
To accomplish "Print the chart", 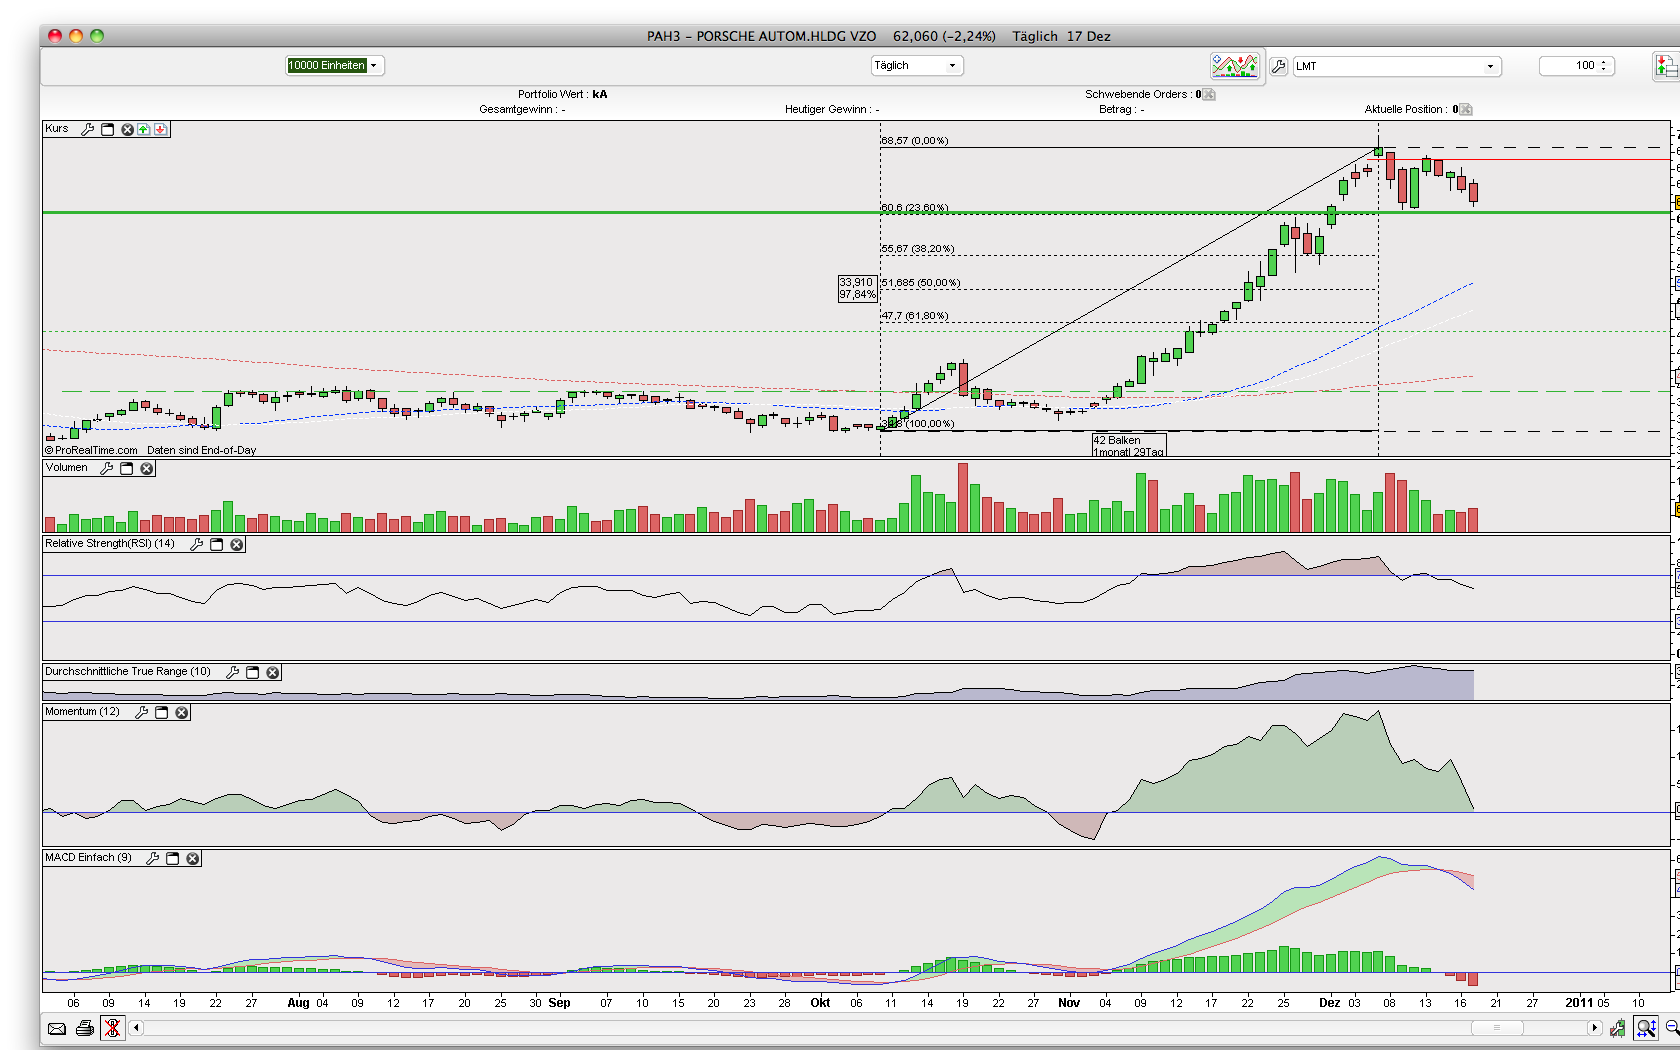I will (85, 1028).
